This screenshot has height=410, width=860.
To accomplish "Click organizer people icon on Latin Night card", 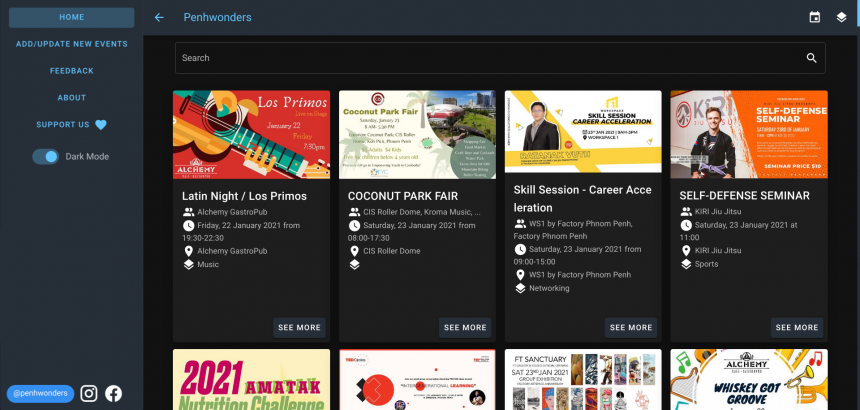I will (189, 212).
